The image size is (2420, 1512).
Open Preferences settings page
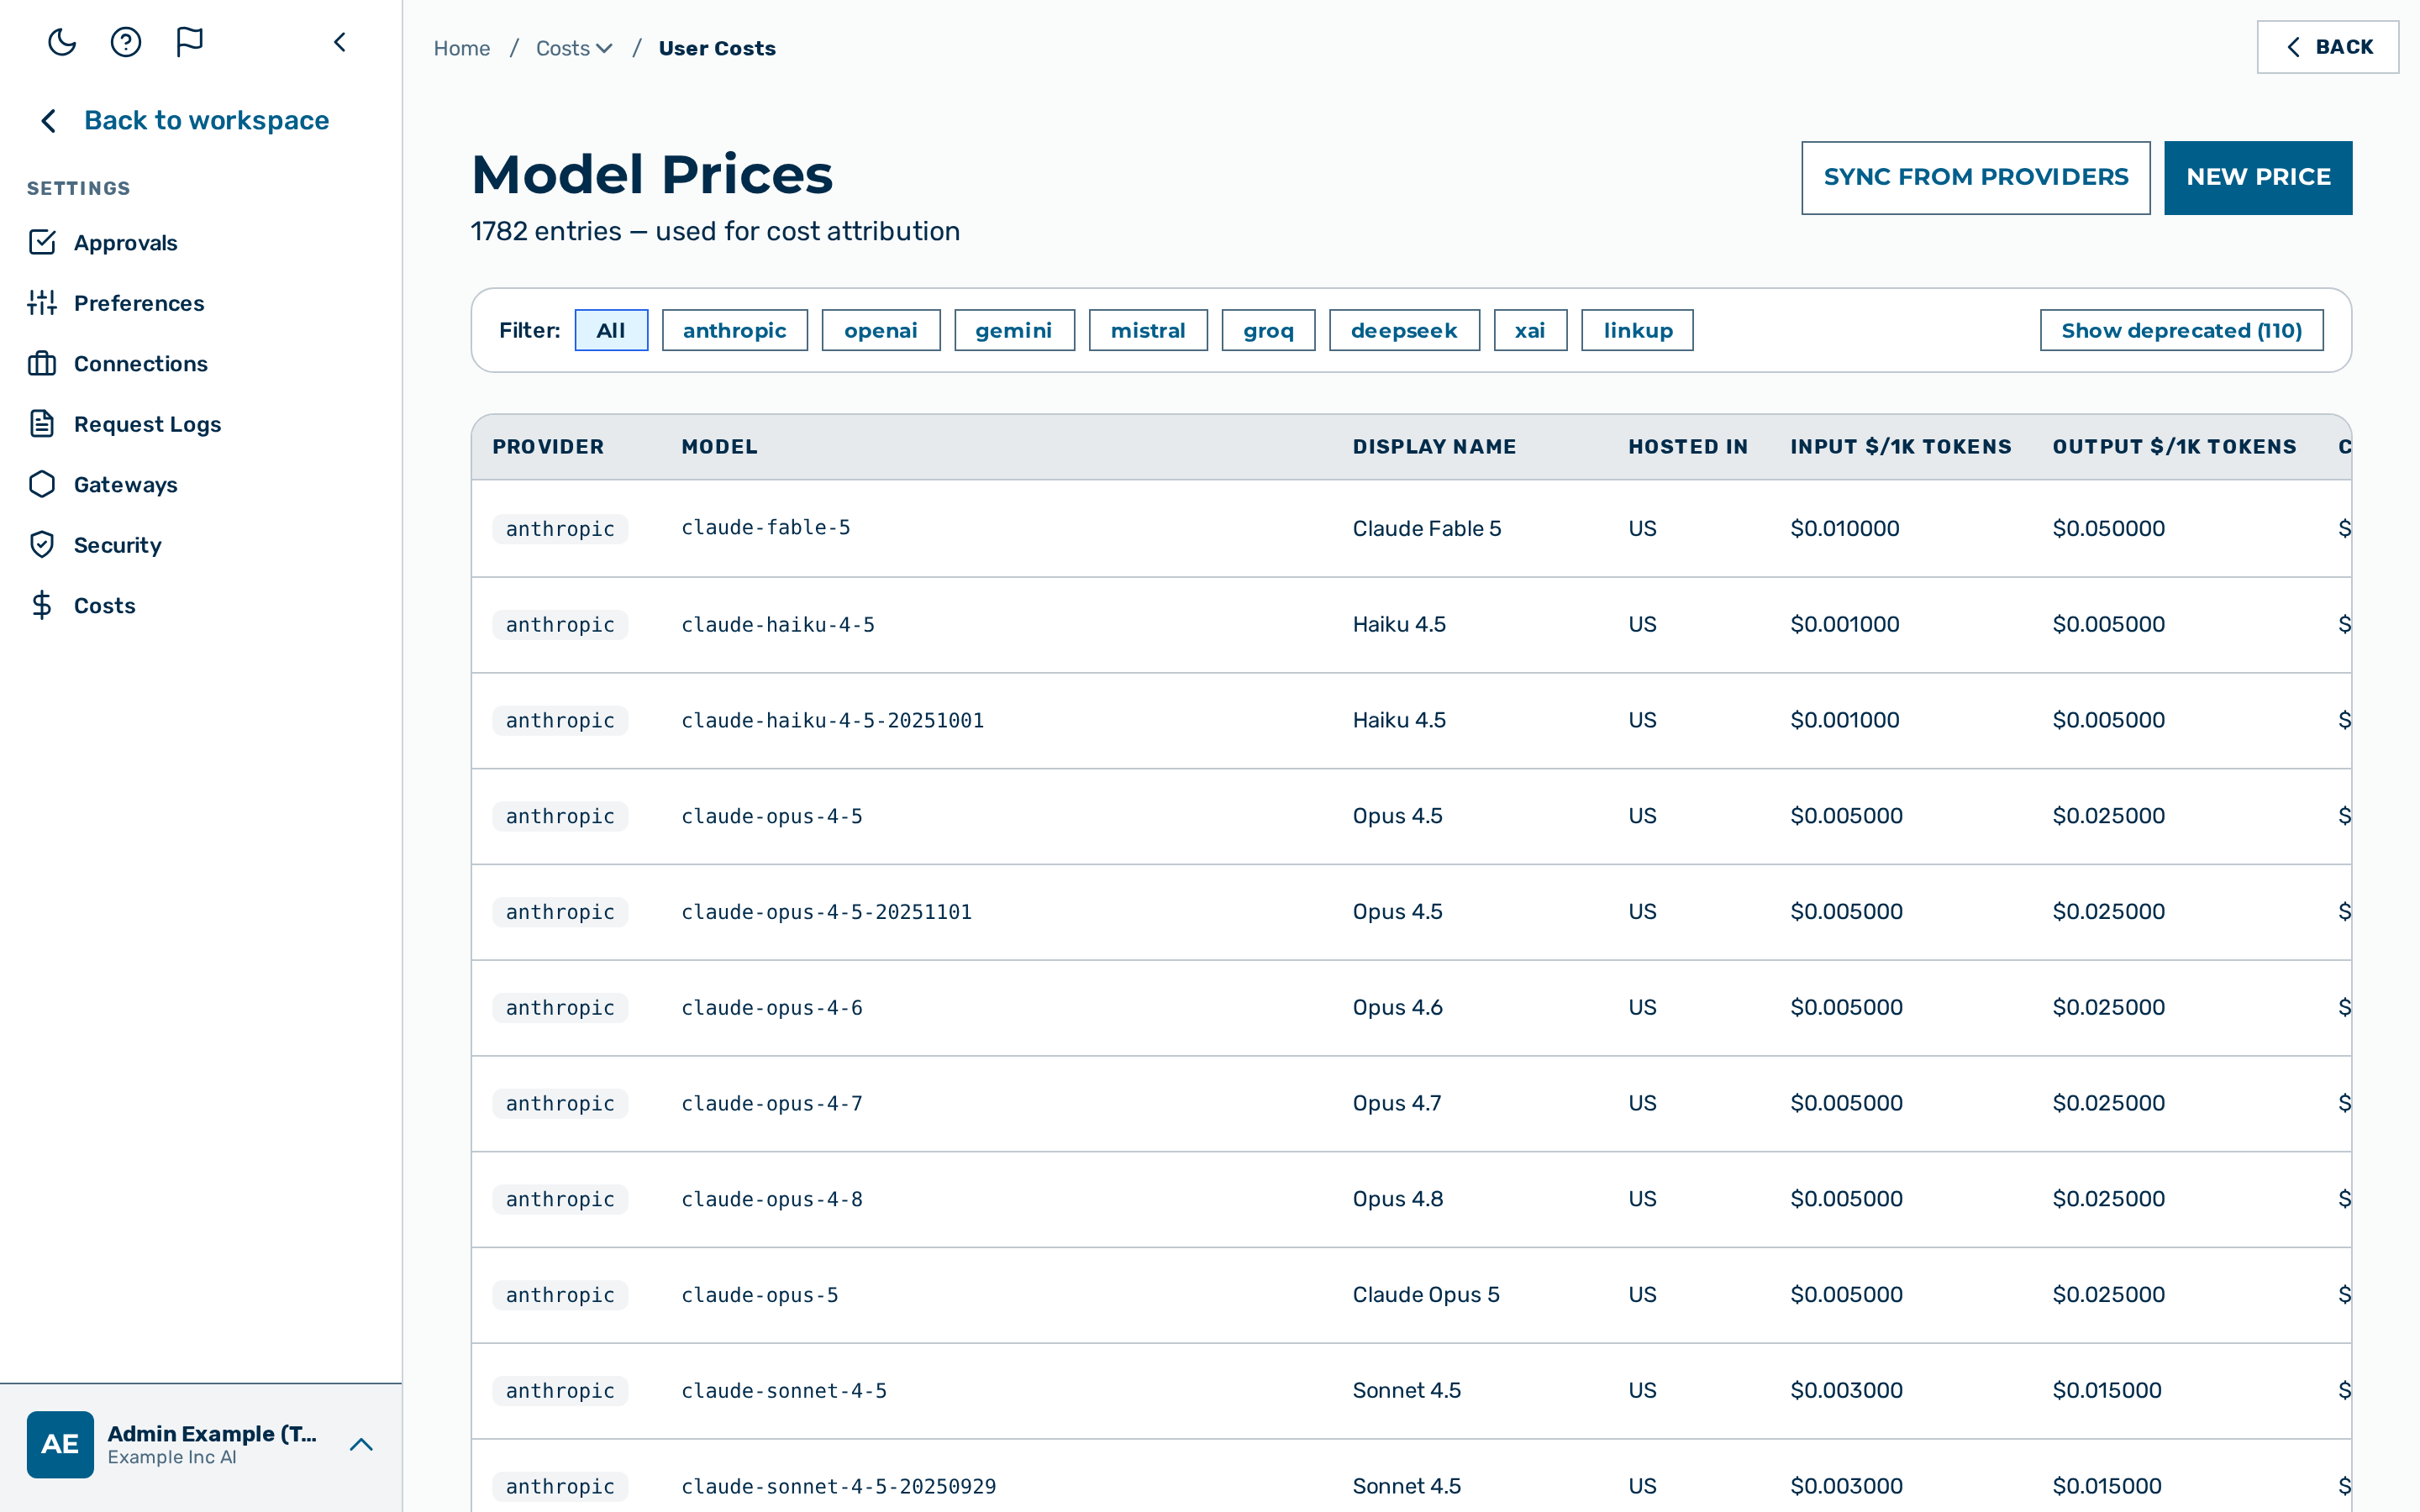(x=139, y=303)
